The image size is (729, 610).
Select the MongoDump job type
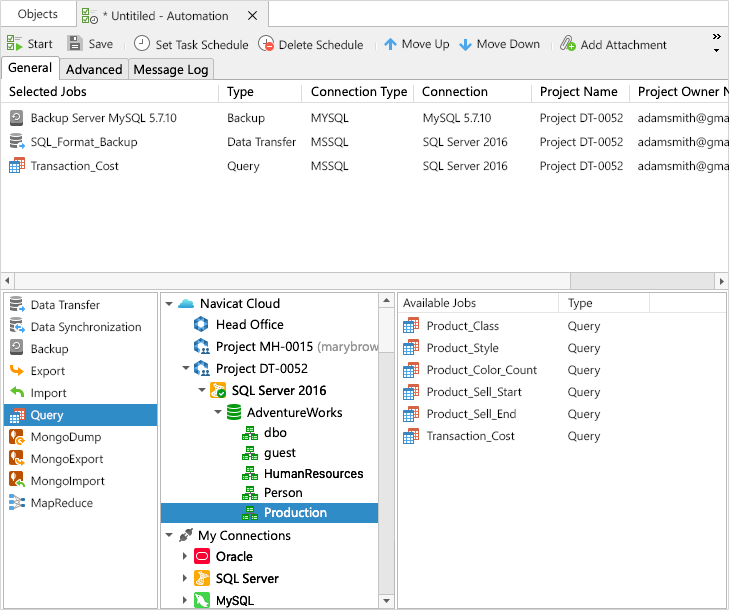80,437
